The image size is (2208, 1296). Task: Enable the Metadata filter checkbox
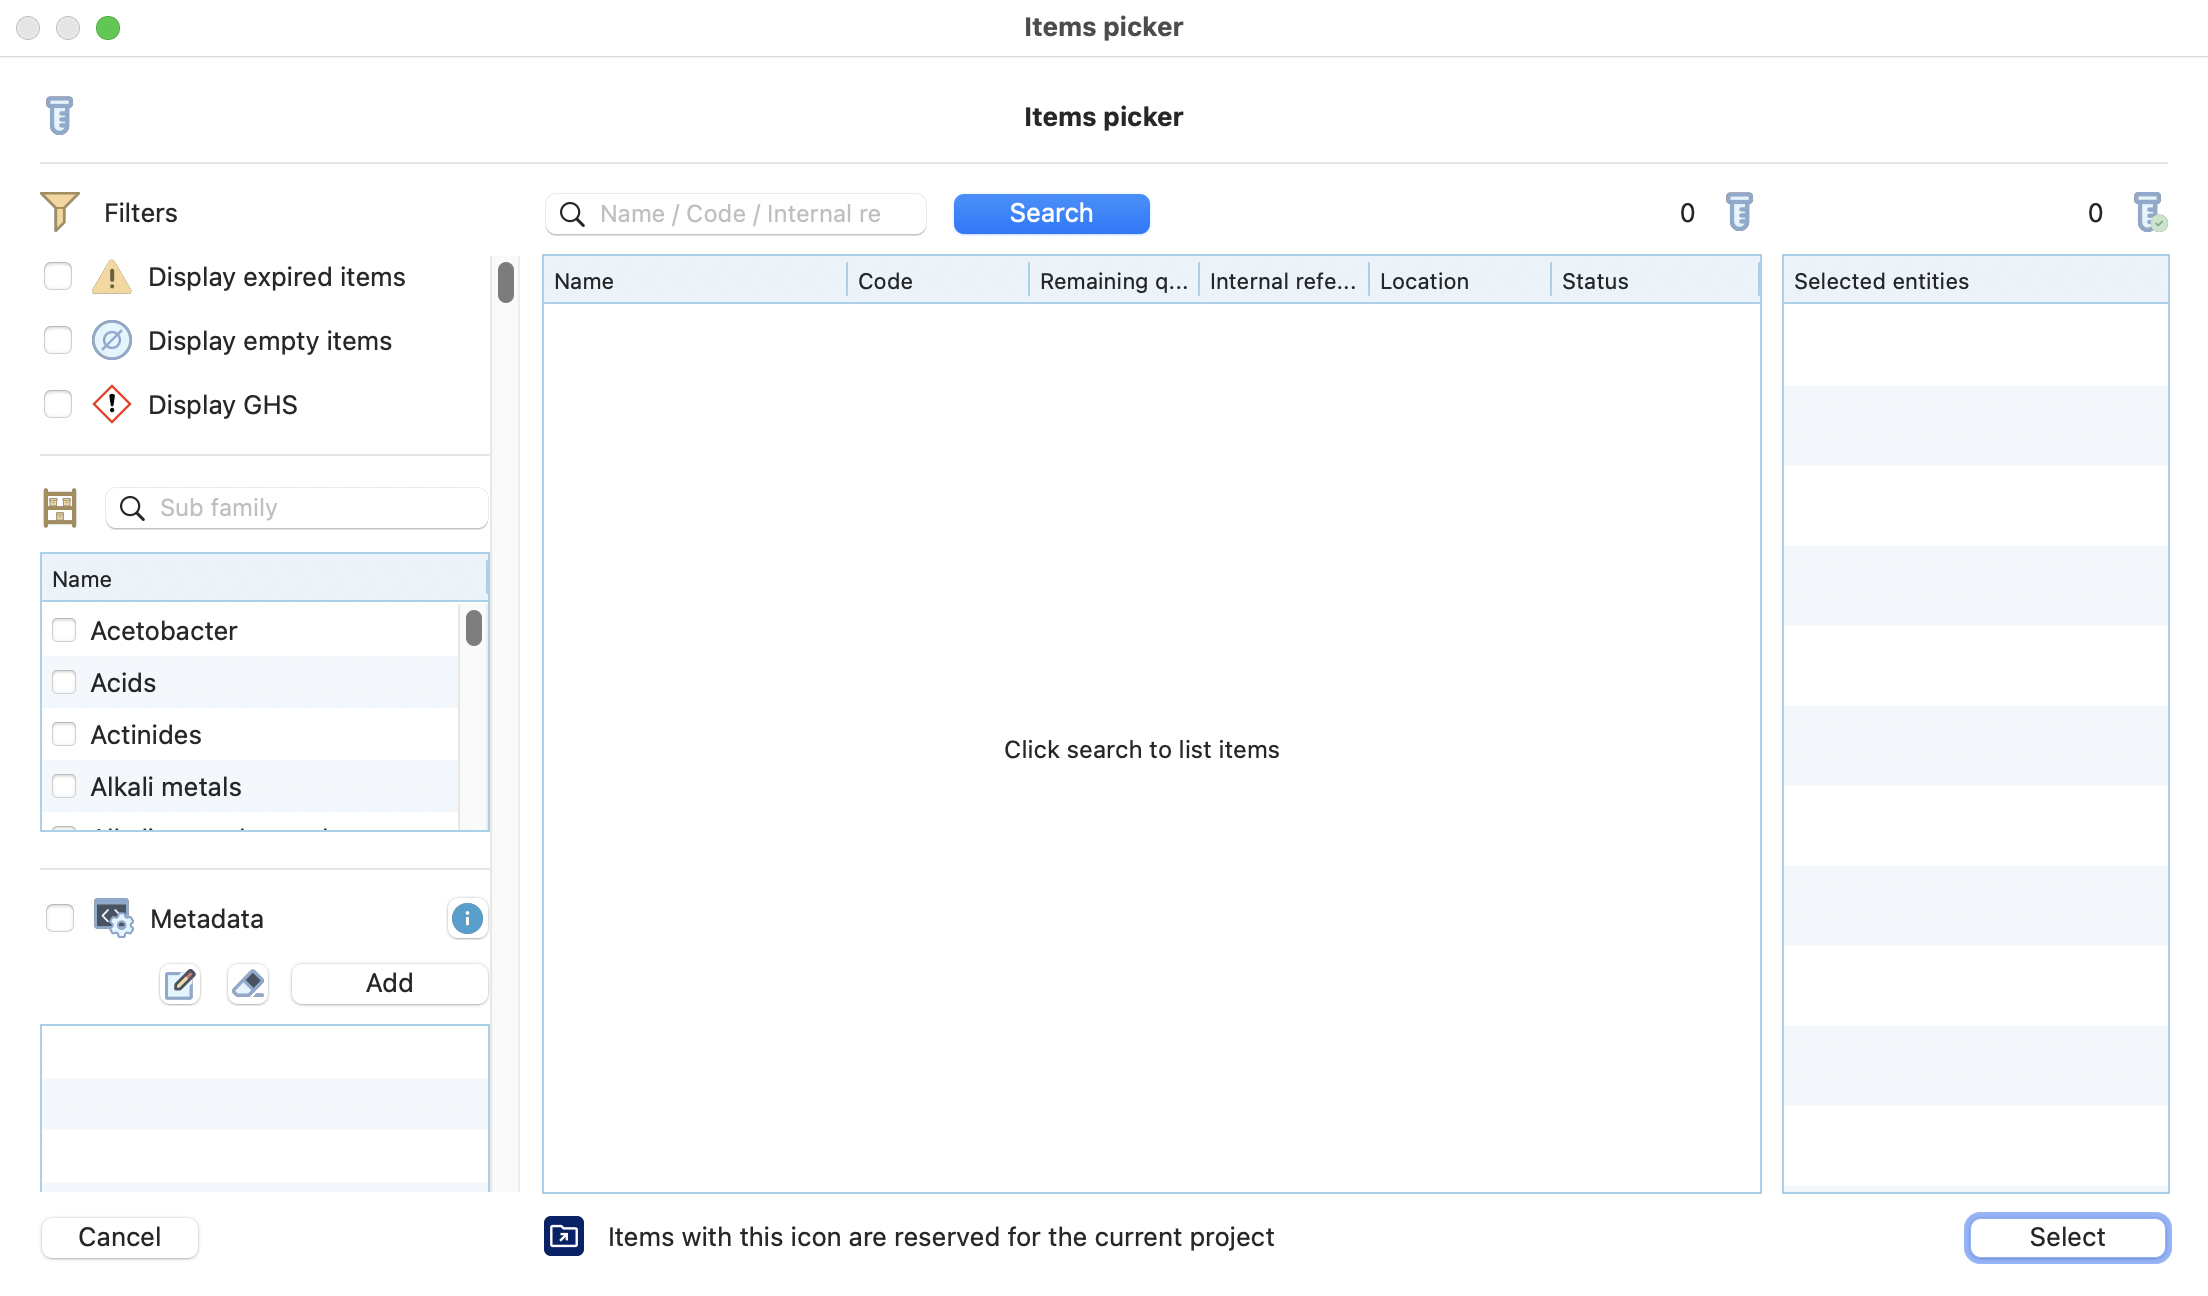[x=60, y=918]
